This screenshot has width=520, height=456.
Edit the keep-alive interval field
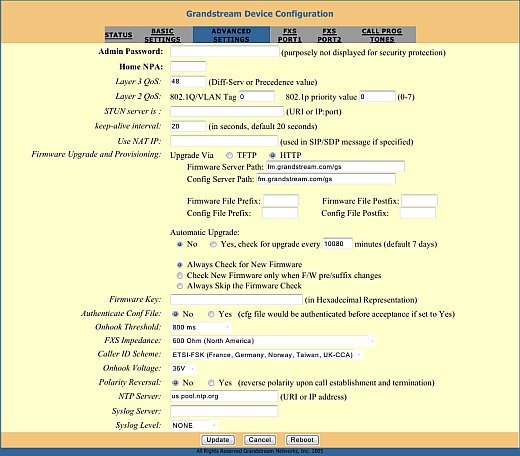click(188, 126)
